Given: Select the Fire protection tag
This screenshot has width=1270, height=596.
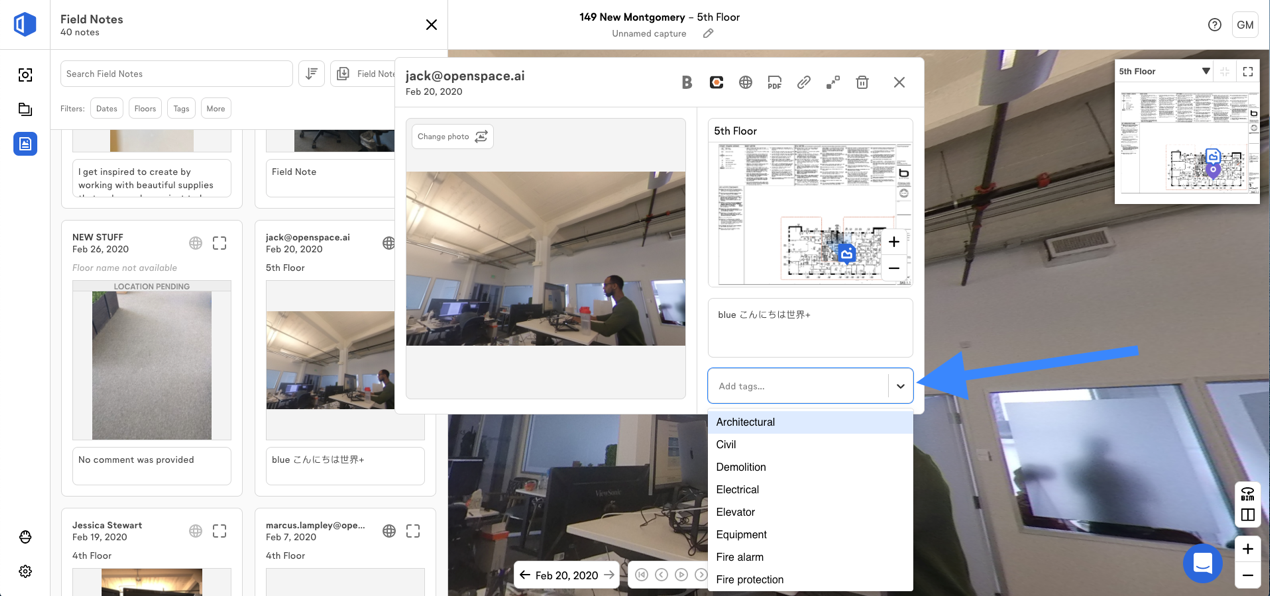Looking at the screenshot, I should click(810, 580).
